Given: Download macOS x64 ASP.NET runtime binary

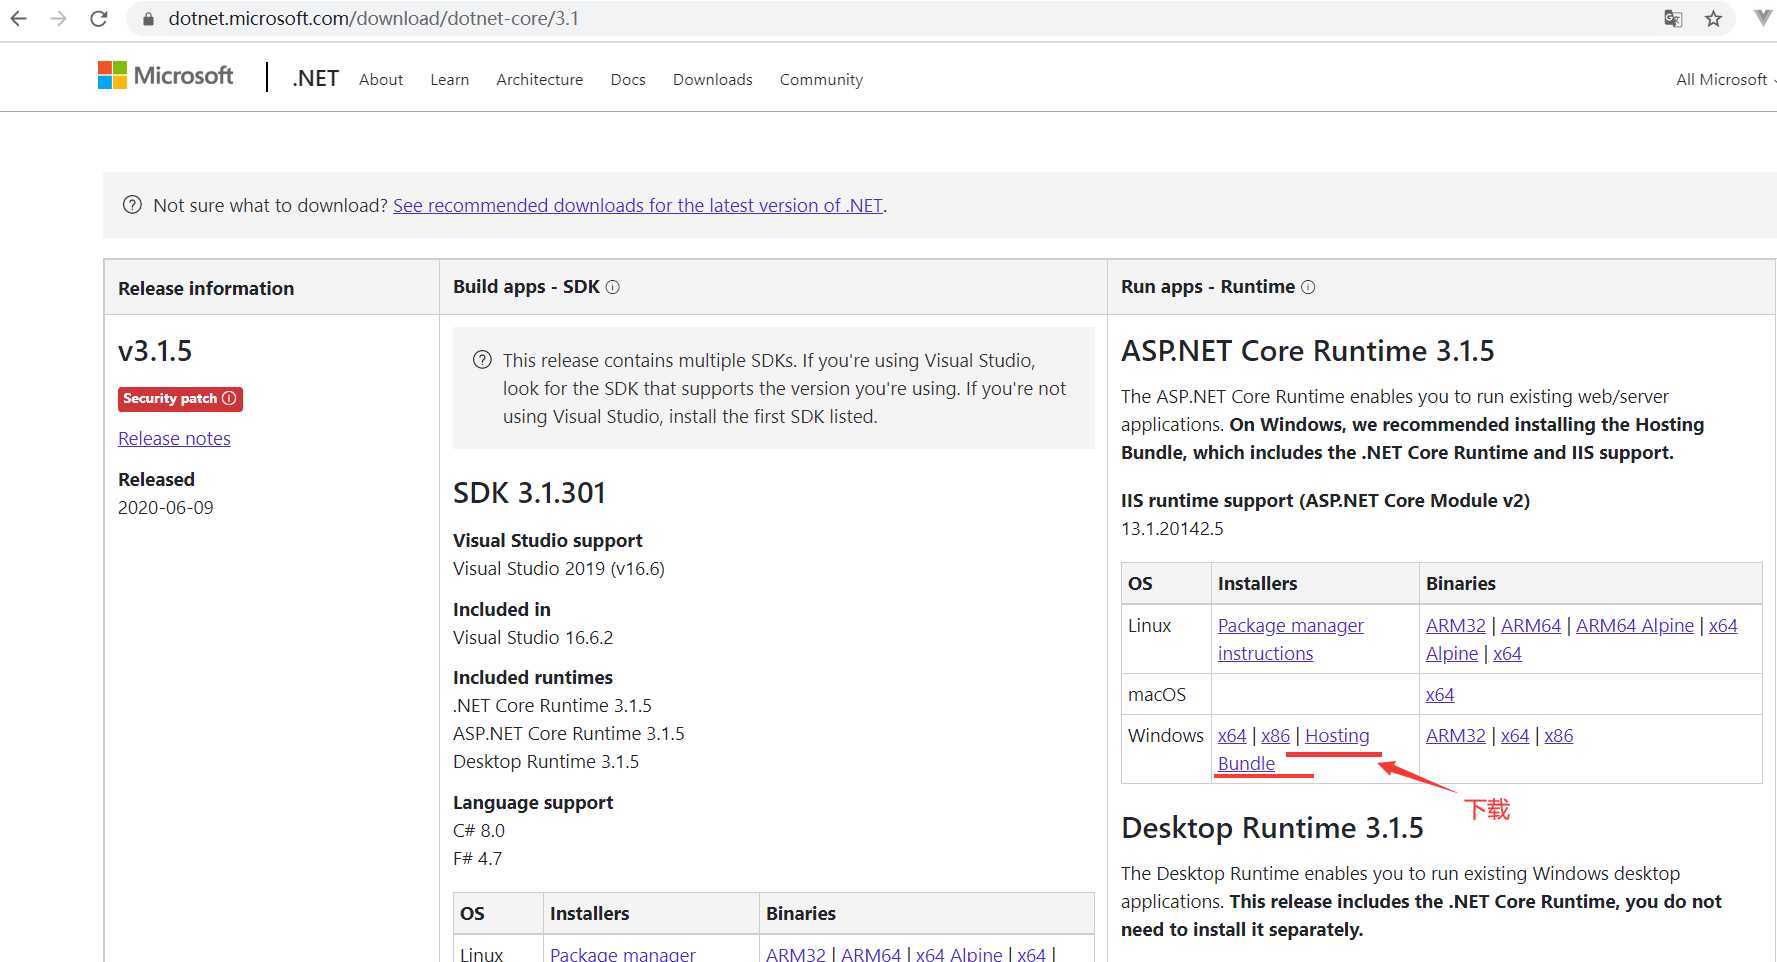Looking at the screenshot, I should click(1439, 694).
